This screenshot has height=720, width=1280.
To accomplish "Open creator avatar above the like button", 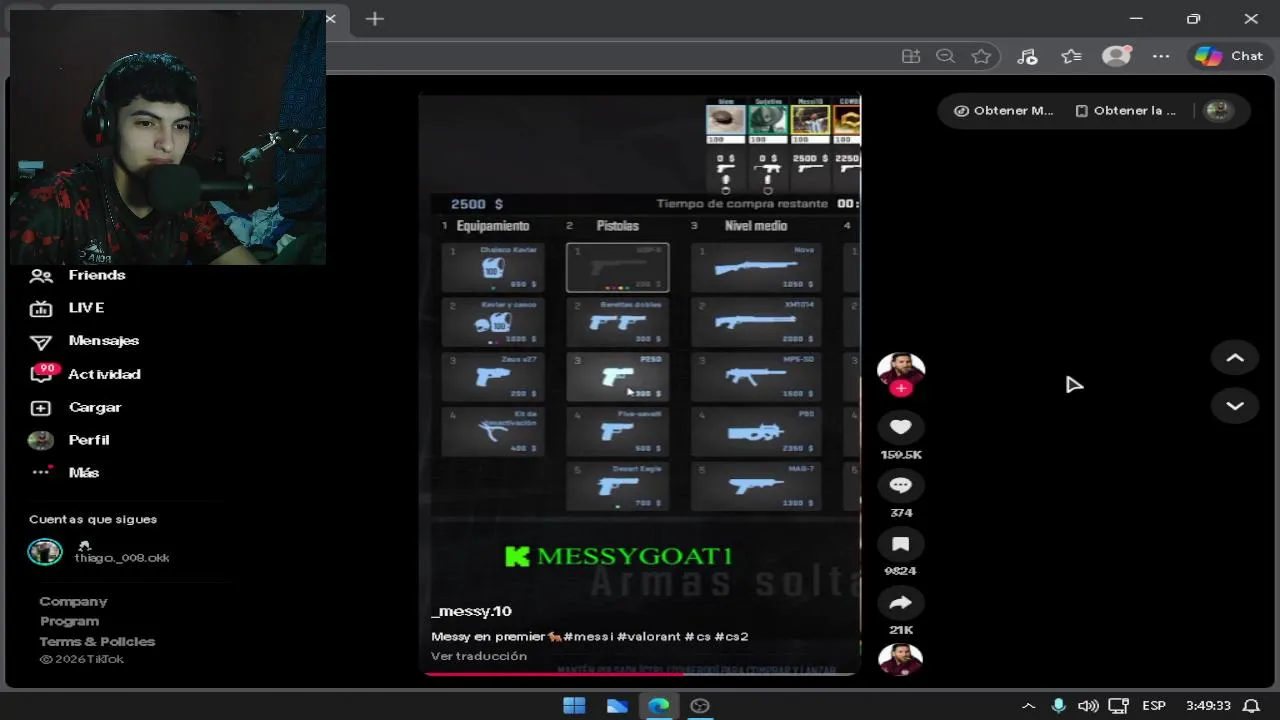I will pyautogui.click(x=900, y=370).
